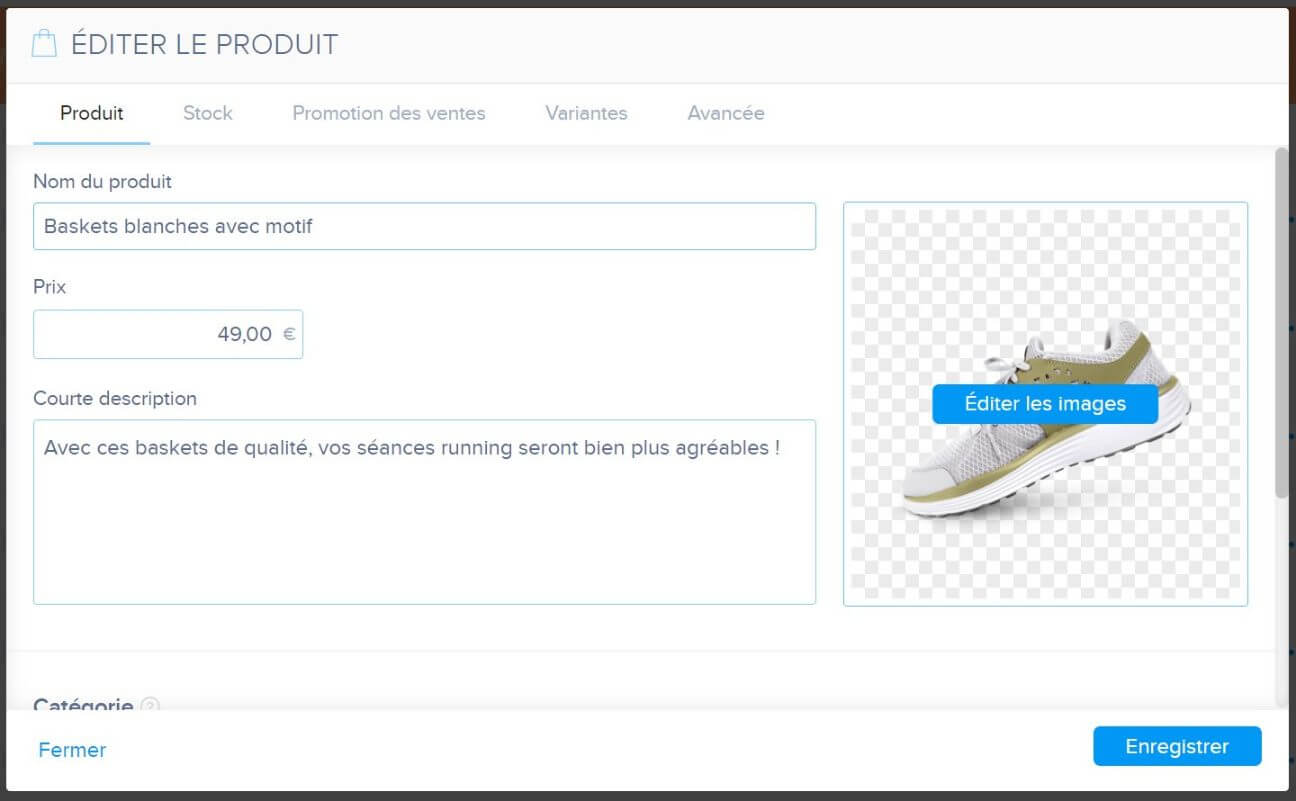Click the Fermer link
The image size is (1296, 801).
(72, 750)
